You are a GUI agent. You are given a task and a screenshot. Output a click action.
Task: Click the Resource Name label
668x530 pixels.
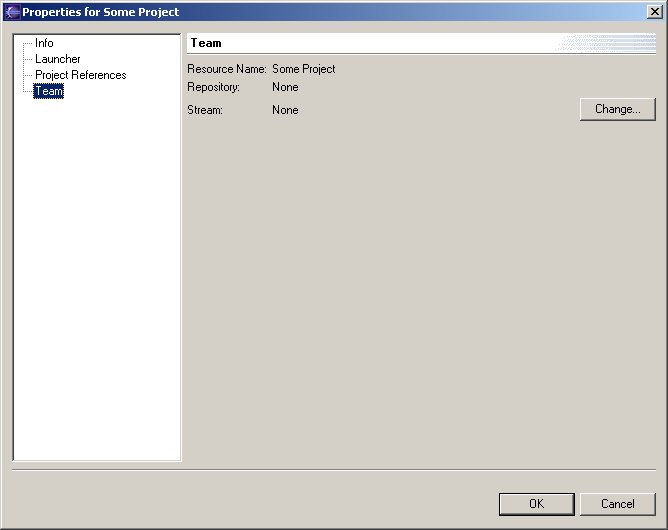tap(227, 69)
